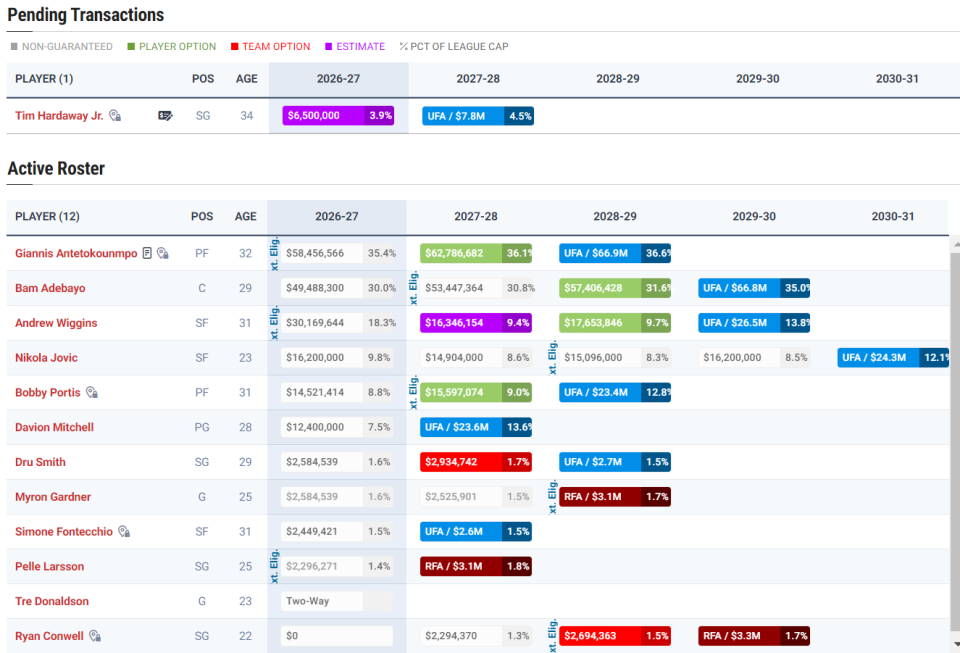Click Giannis's UFA / $66.9M cell
This screenshot has height=653, width=960.
(x=615, y=253)
